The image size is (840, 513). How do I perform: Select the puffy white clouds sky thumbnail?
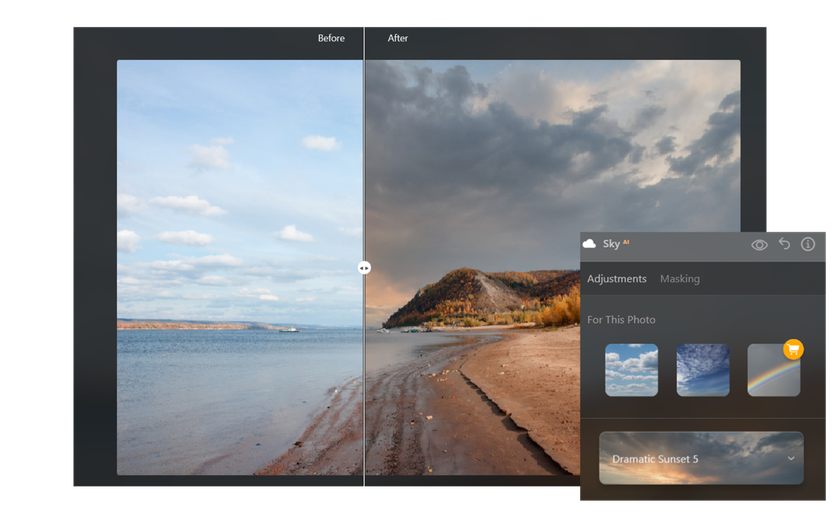click(x=632, y=370)
